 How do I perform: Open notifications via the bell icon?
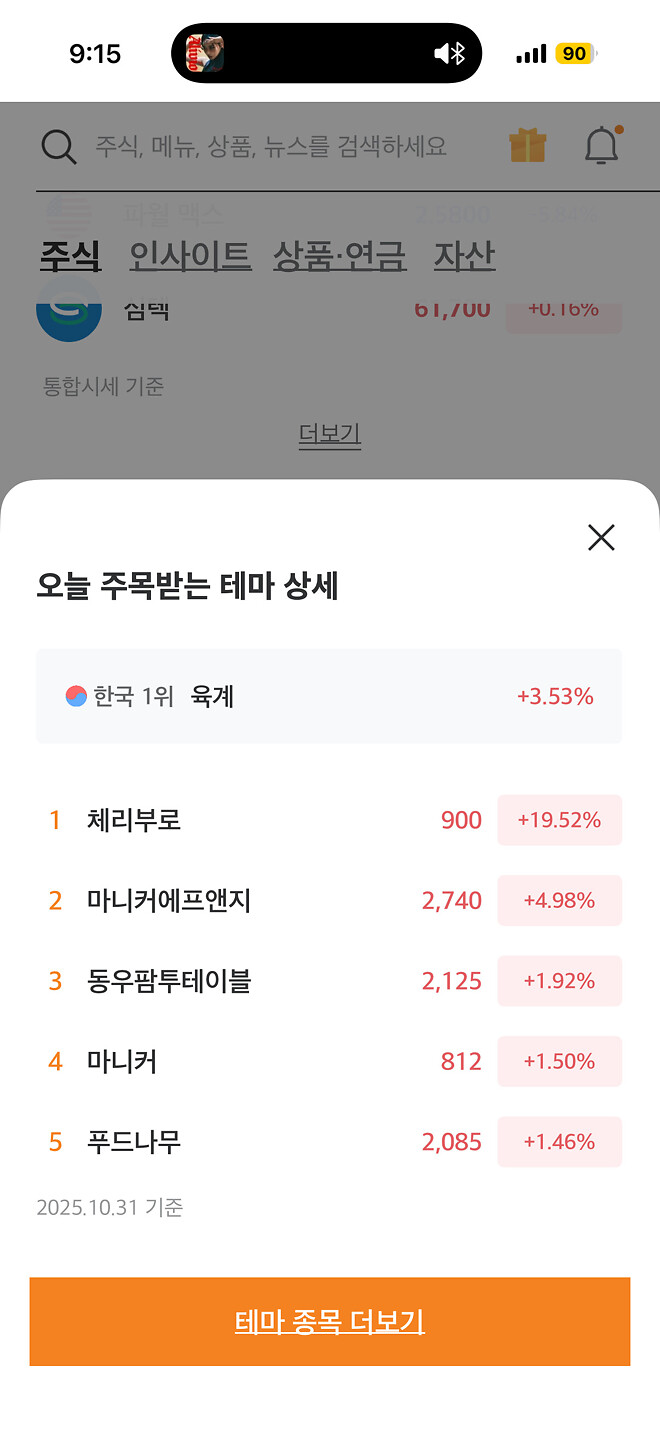pyautogui.click(x=601, y=146)
